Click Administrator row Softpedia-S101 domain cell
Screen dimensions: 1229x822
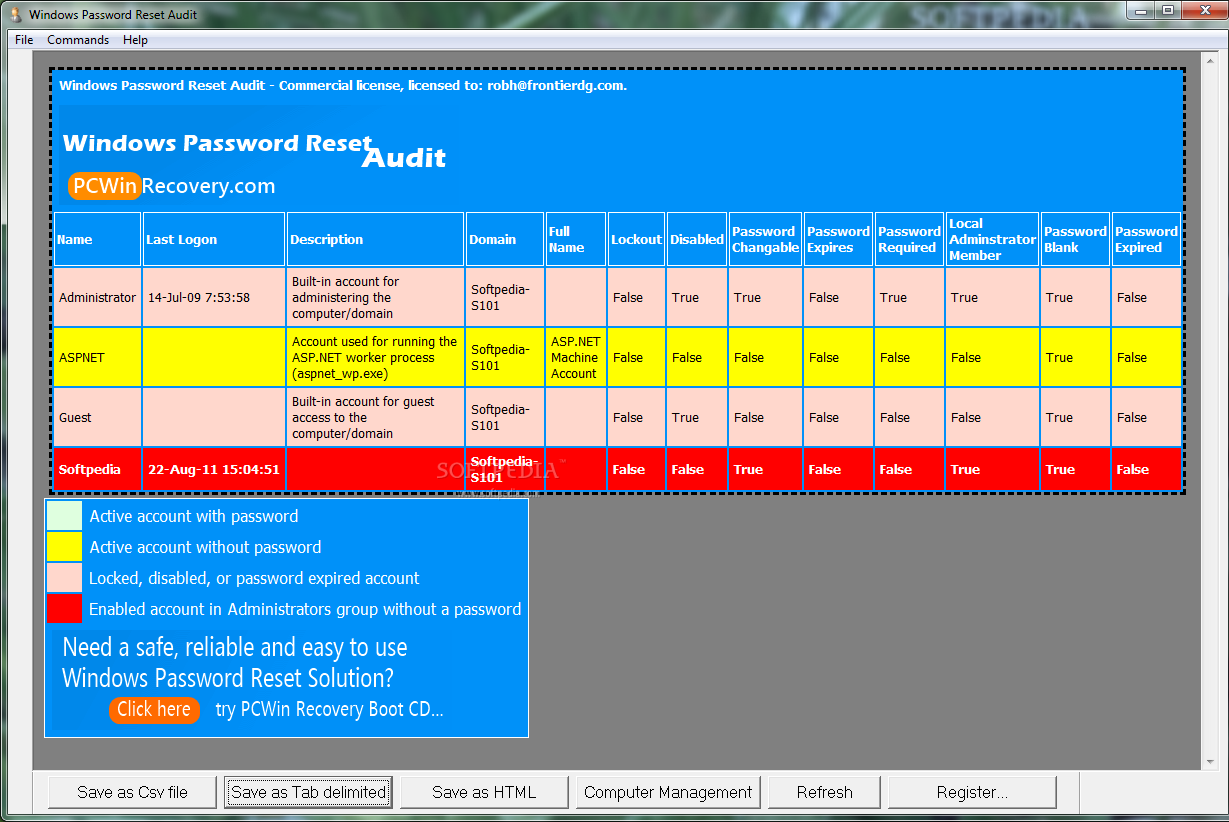tap(505, 297)
